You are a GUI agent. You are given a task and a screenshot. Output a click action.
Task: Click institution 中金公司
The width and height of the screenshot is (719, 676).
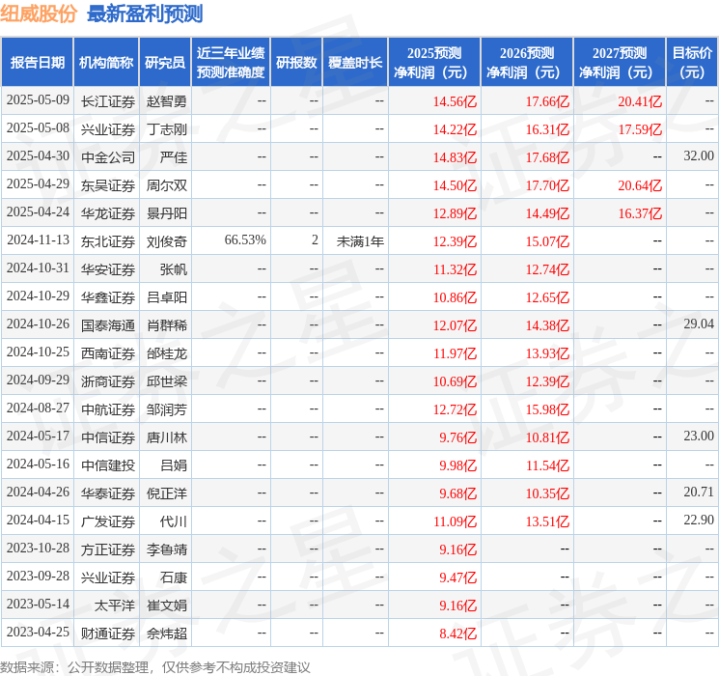pos(108,157)
